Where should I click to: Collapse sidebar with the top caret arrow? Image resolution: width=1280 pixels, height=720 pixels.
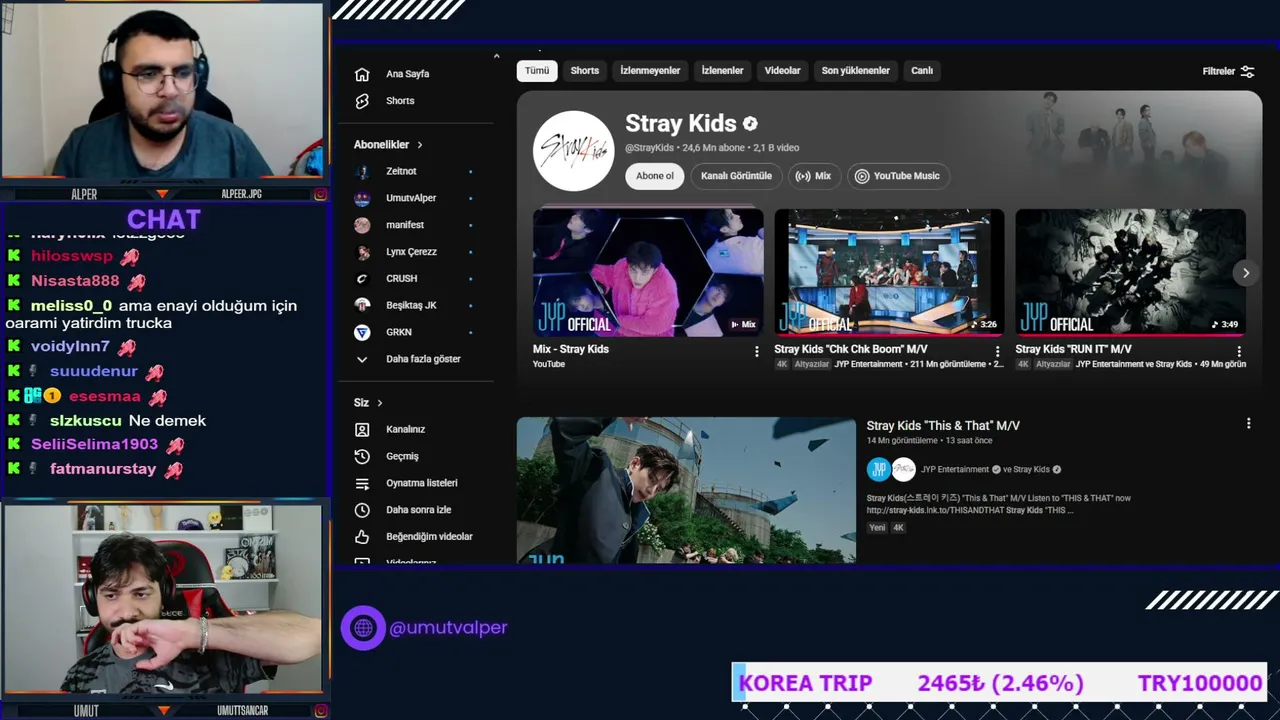pyautogui.click(x=496, y=56)
